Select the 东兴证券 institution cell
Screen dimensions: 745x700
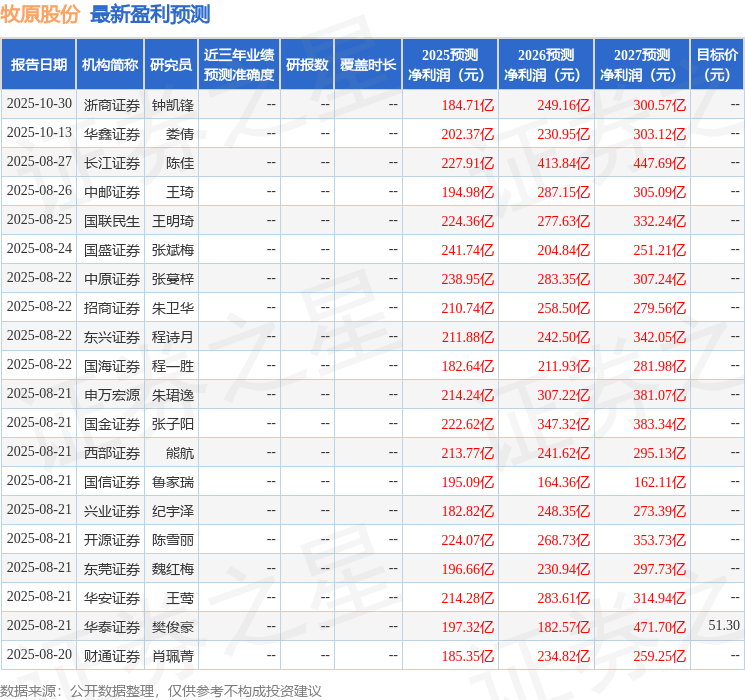112,337
